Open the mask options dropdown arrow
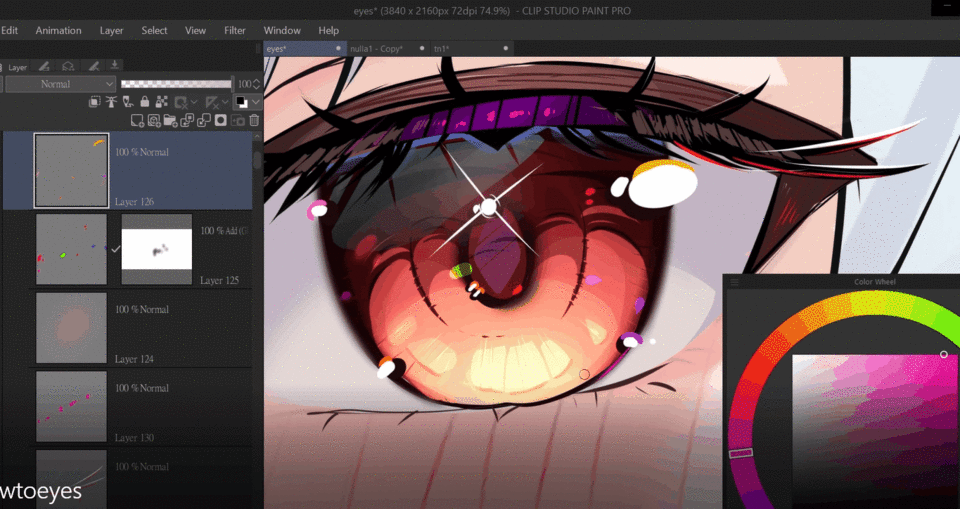The width and height of the screenshot is (960, 509). click(x=194, y=102)
